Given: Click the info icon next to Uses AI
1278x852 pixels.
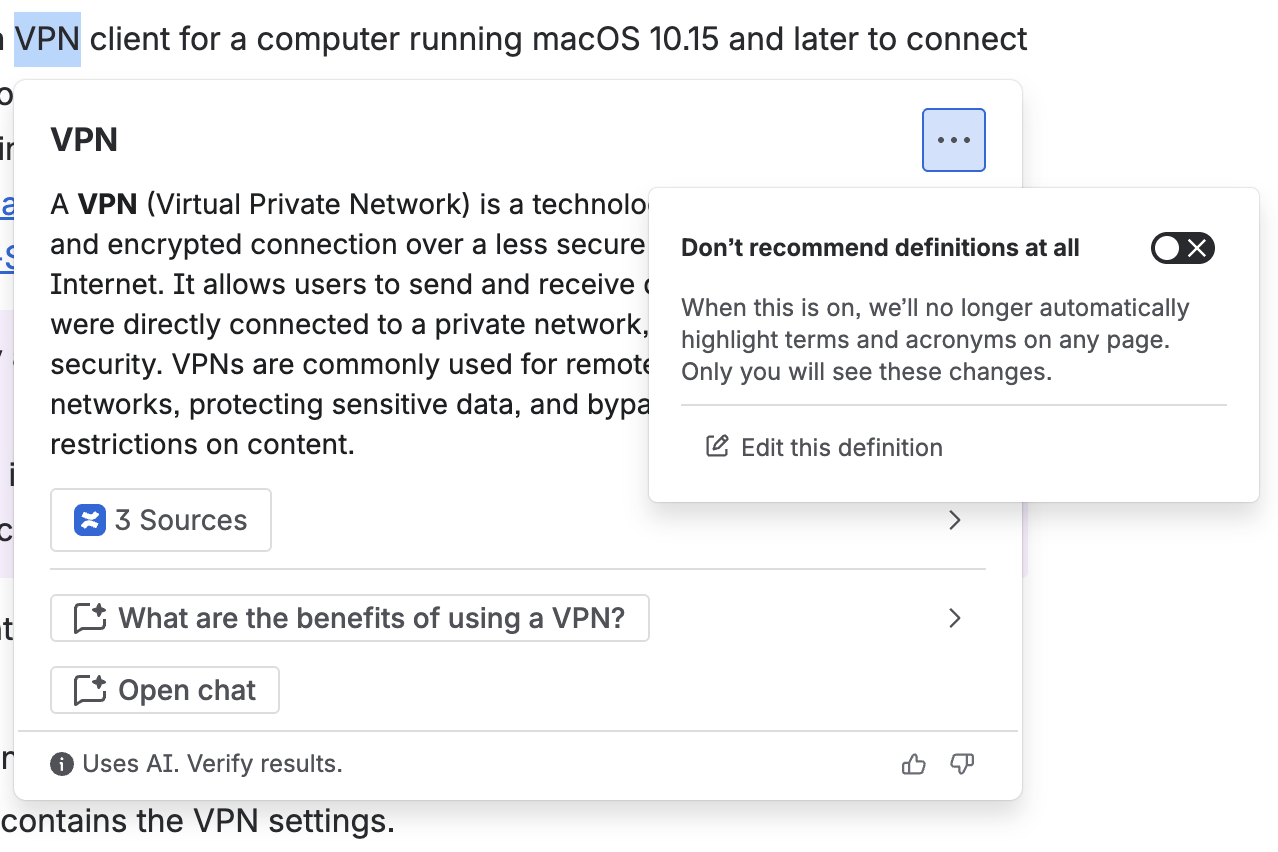Looking at the screenshot, I should [63, 763].
